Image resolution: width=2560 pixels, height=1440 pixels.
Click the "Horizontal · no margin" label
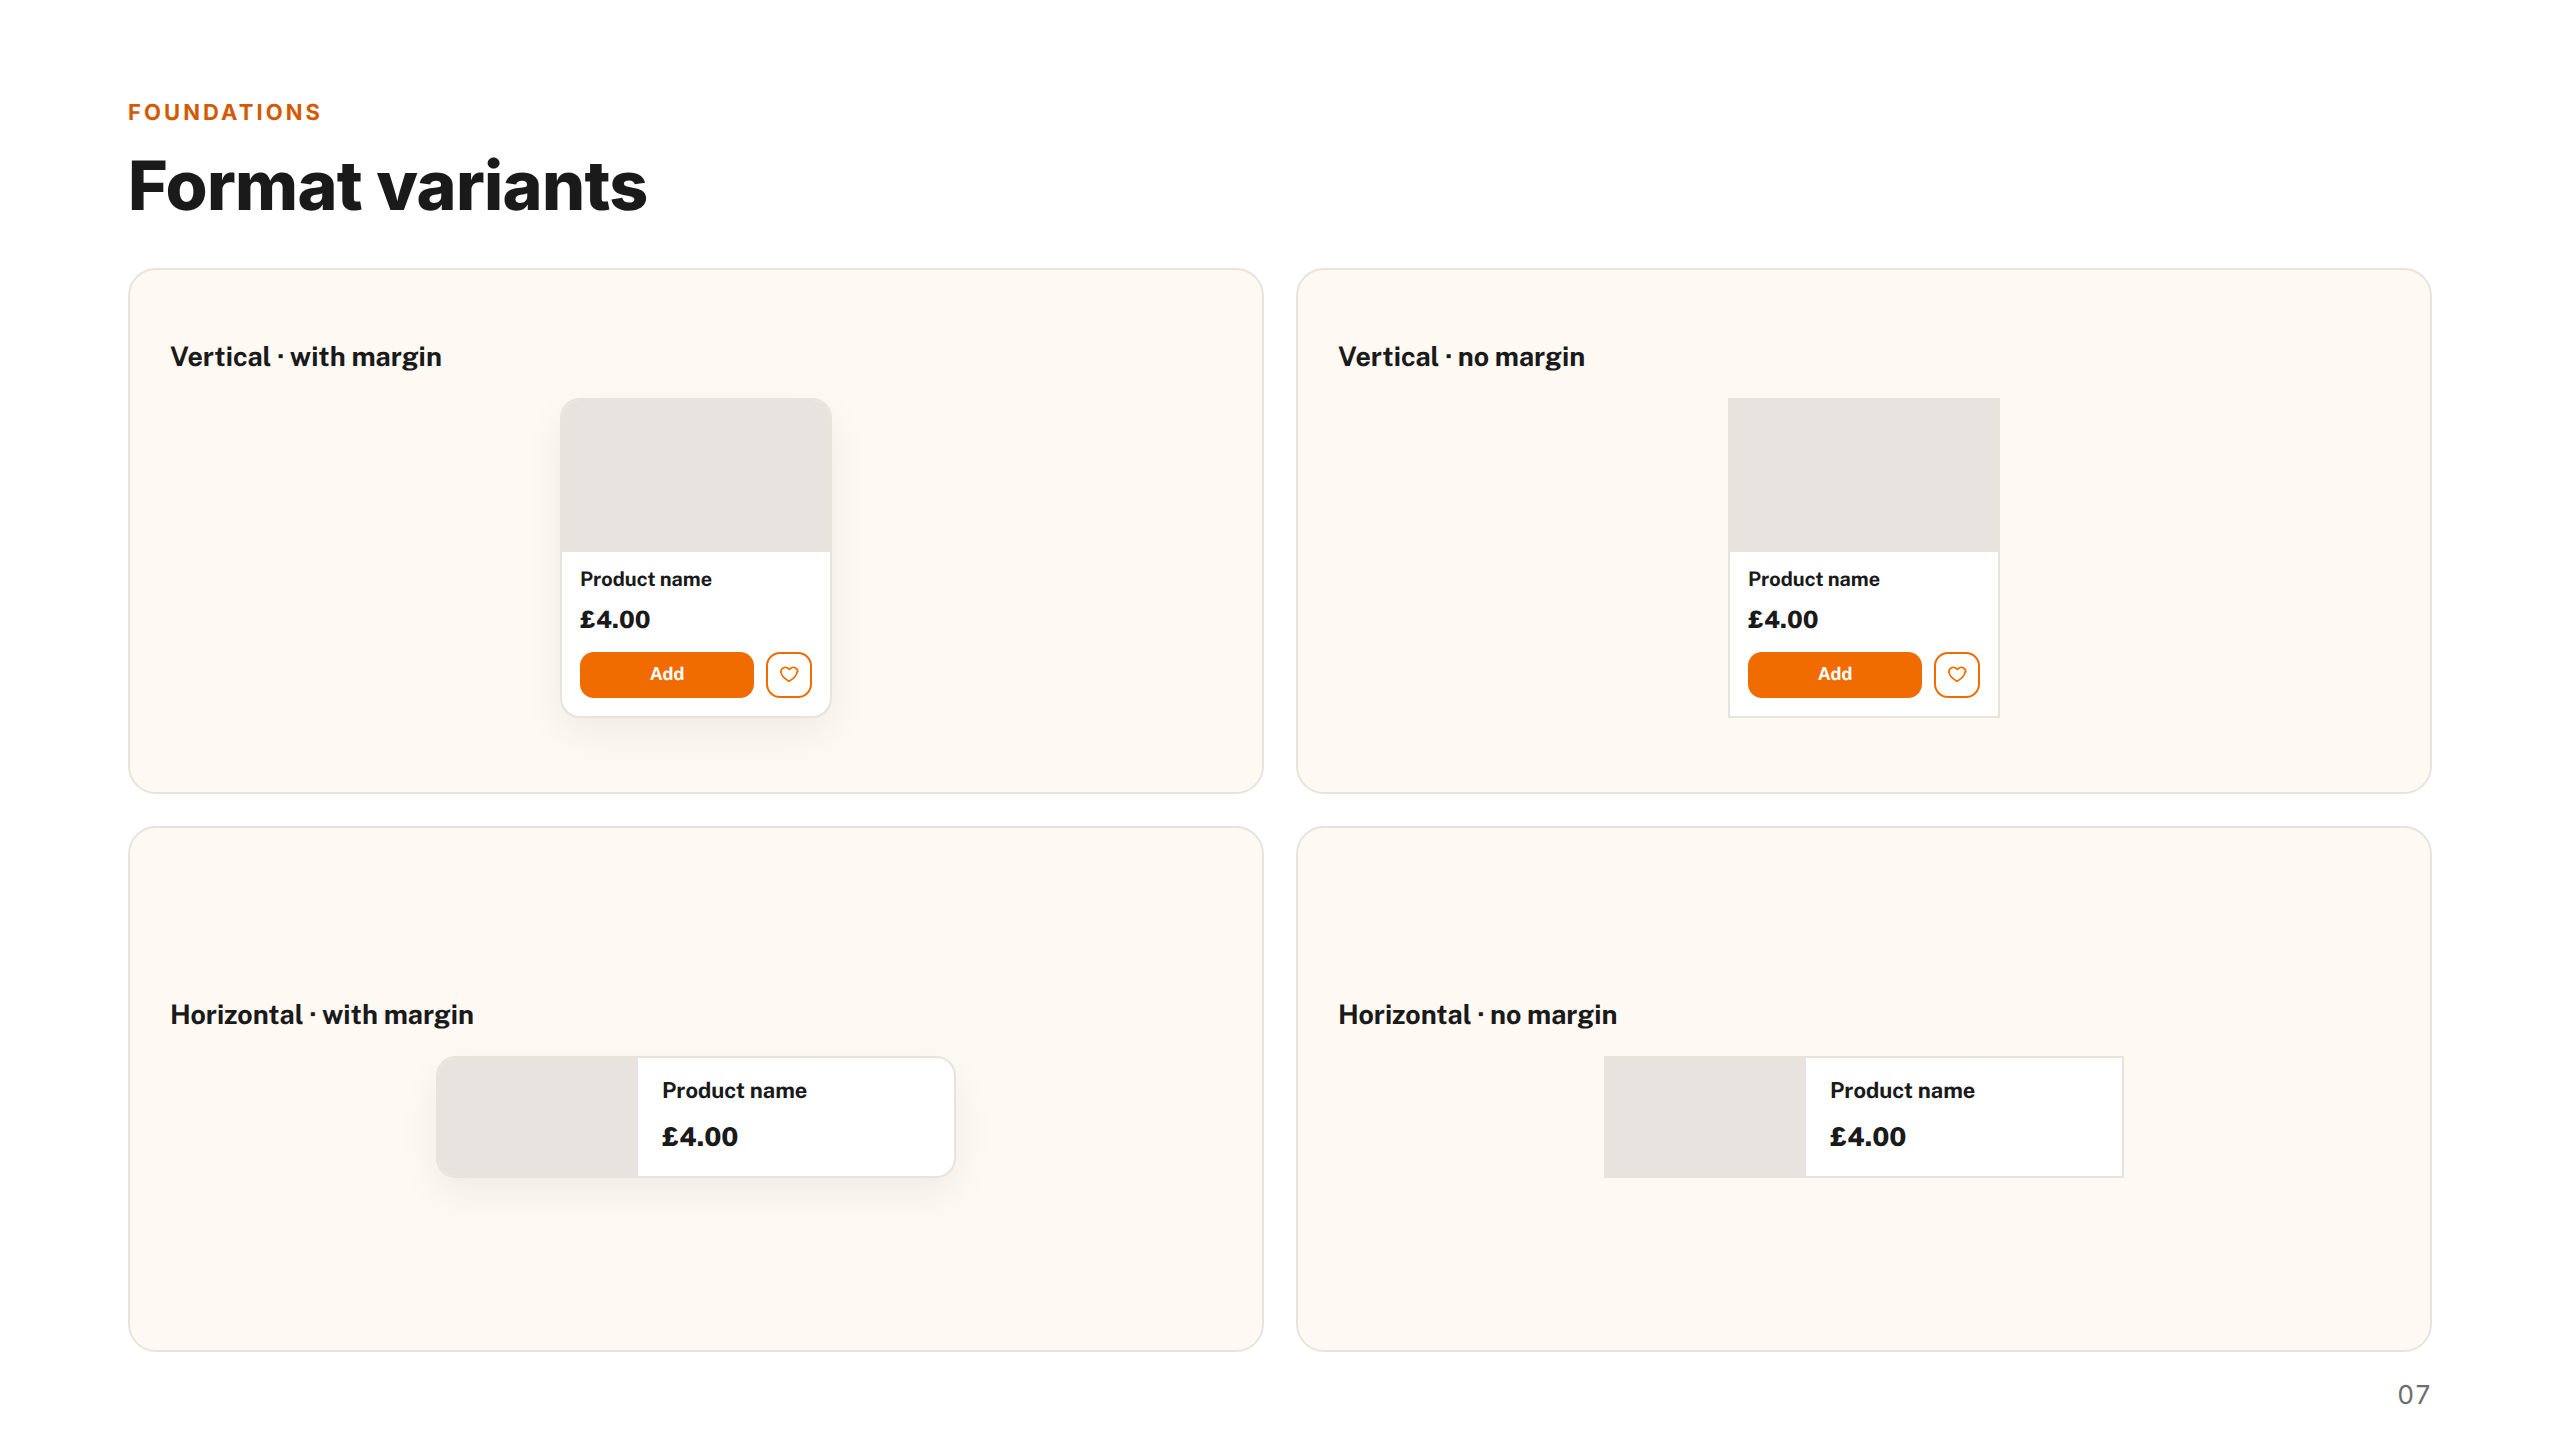(1478, 1015)
